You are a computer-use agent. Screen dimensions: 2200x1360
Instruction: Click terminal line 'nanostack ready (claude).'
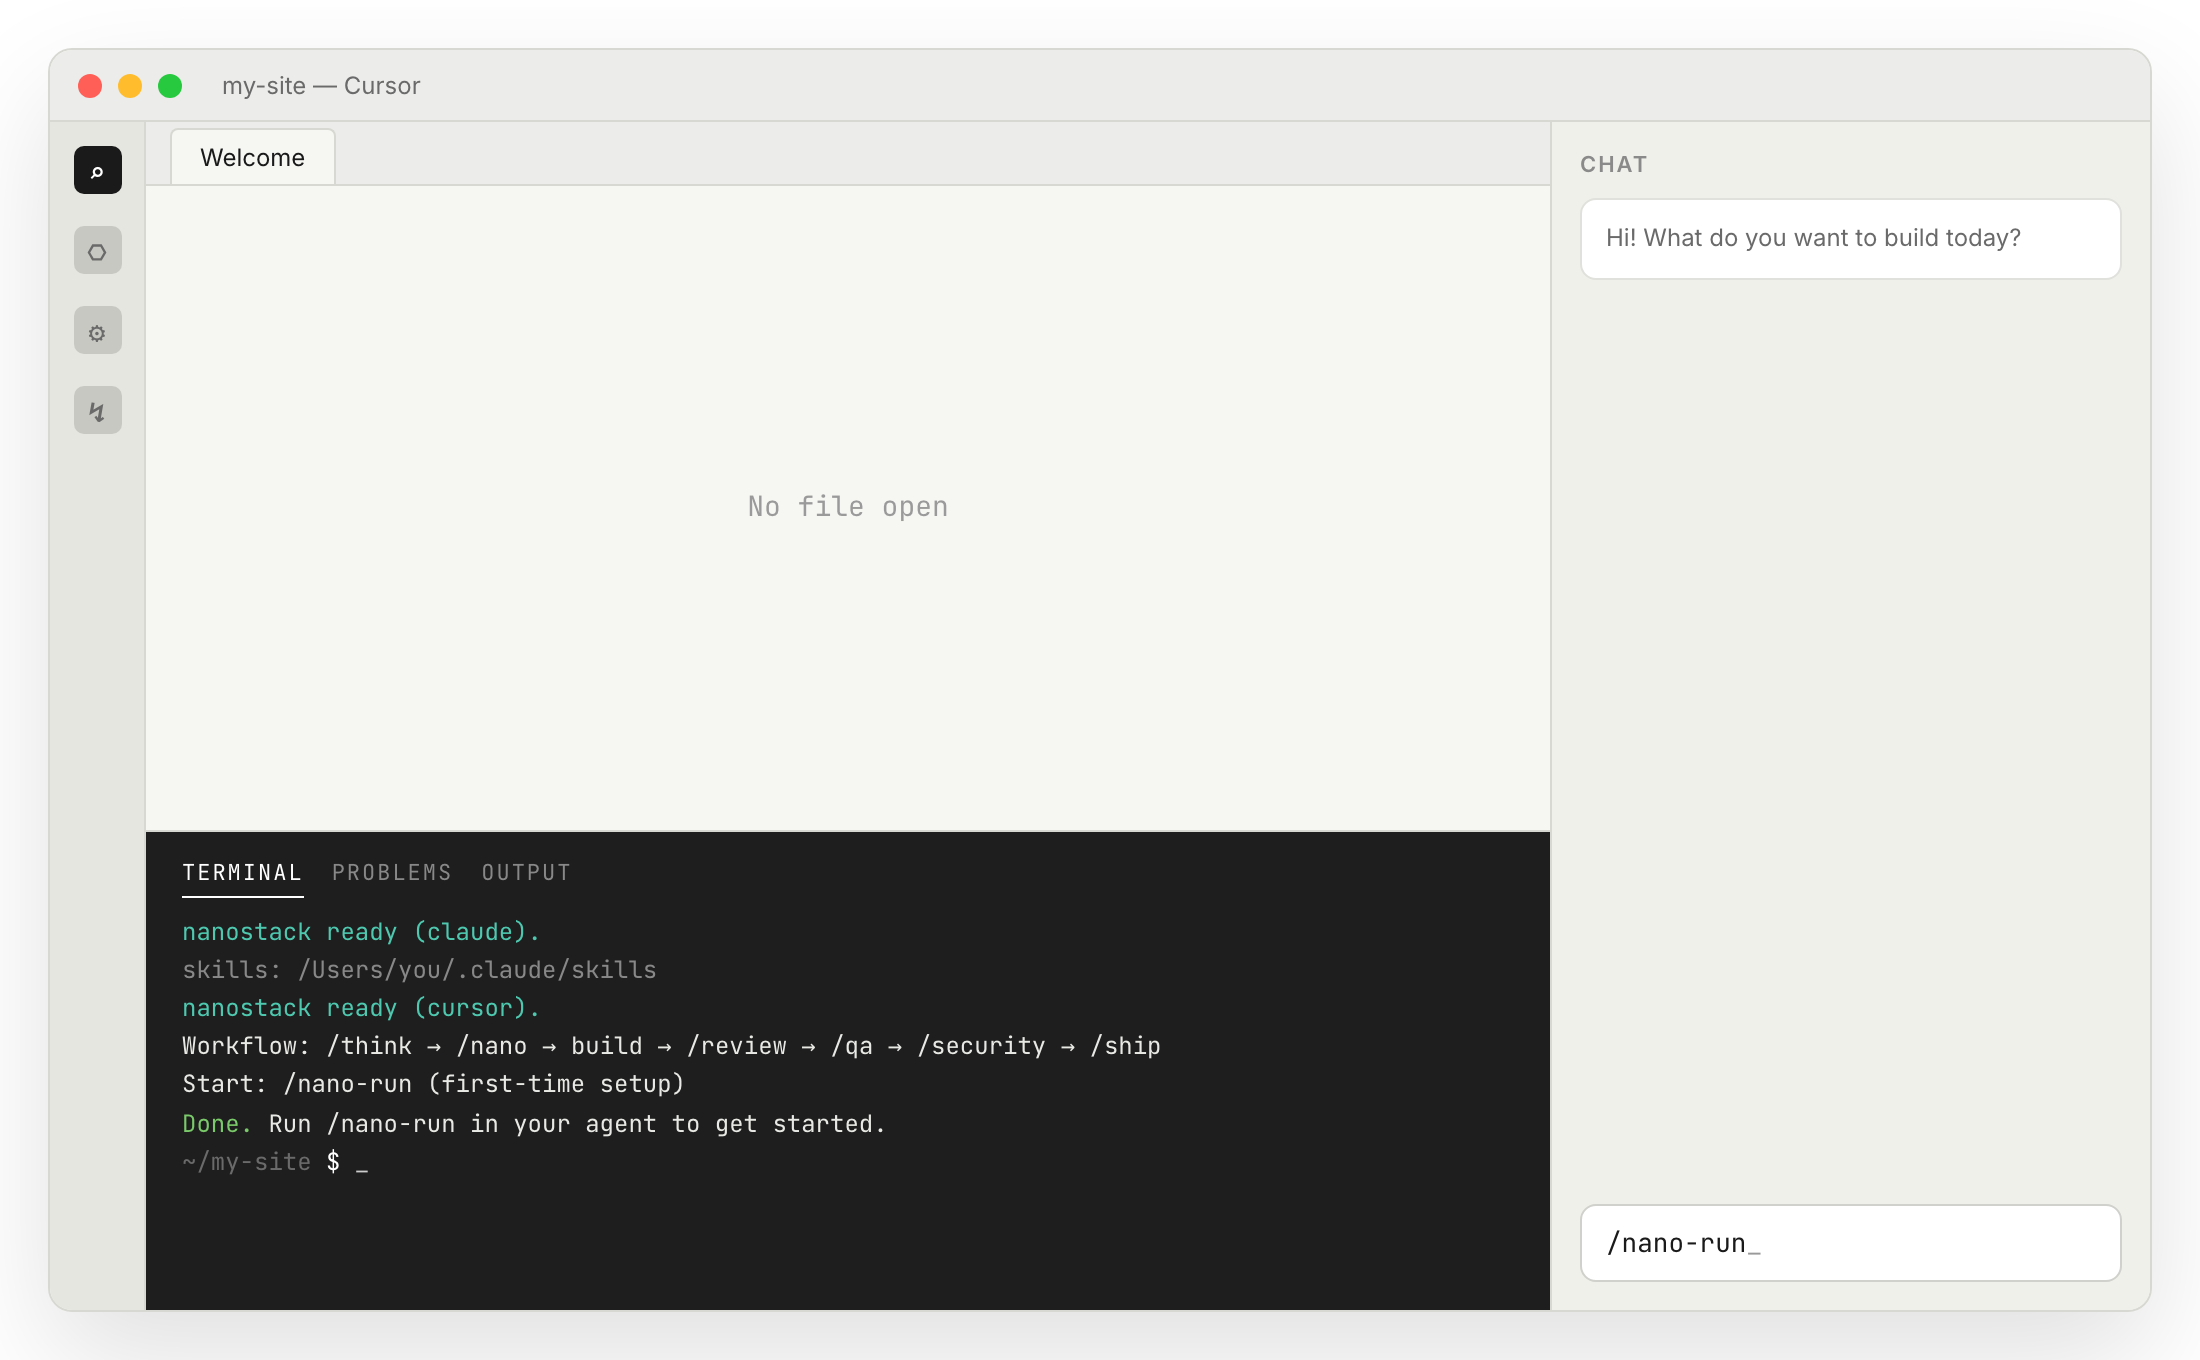pos(361,932)
